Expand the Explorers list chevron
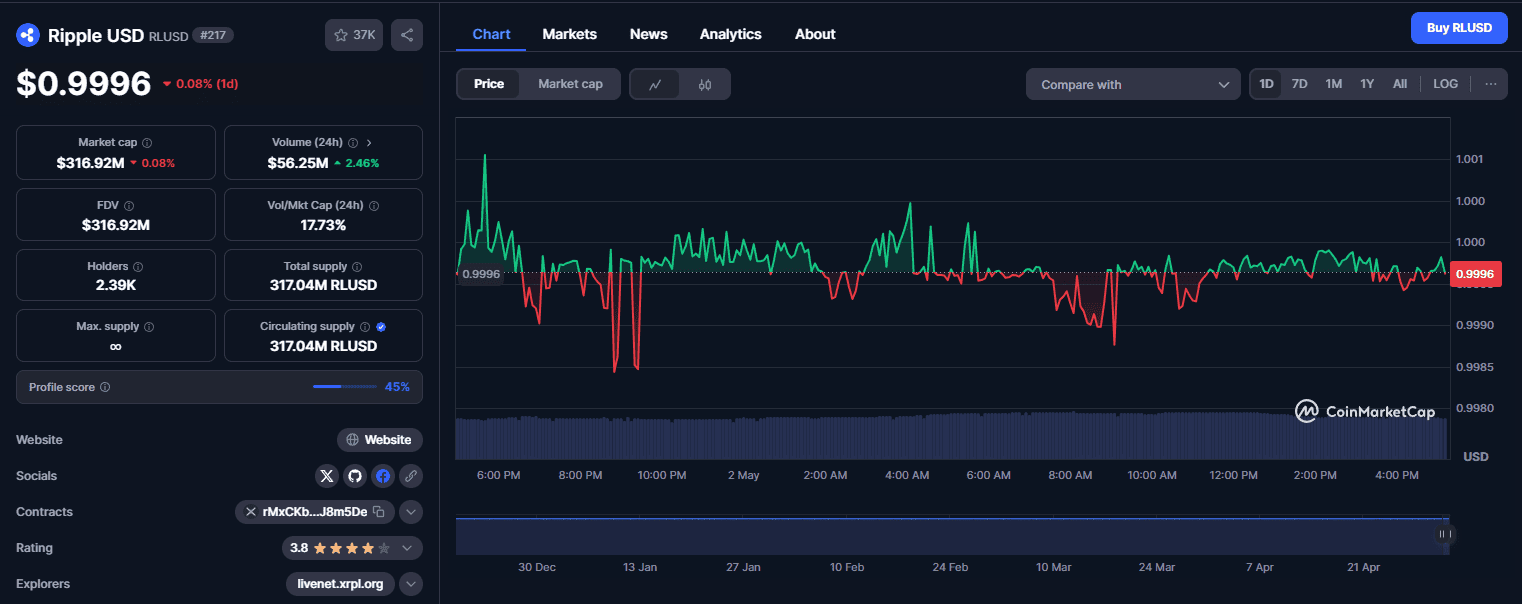Image resolution: width=1522 pixels, height=604 pixels. coord(411,584)
